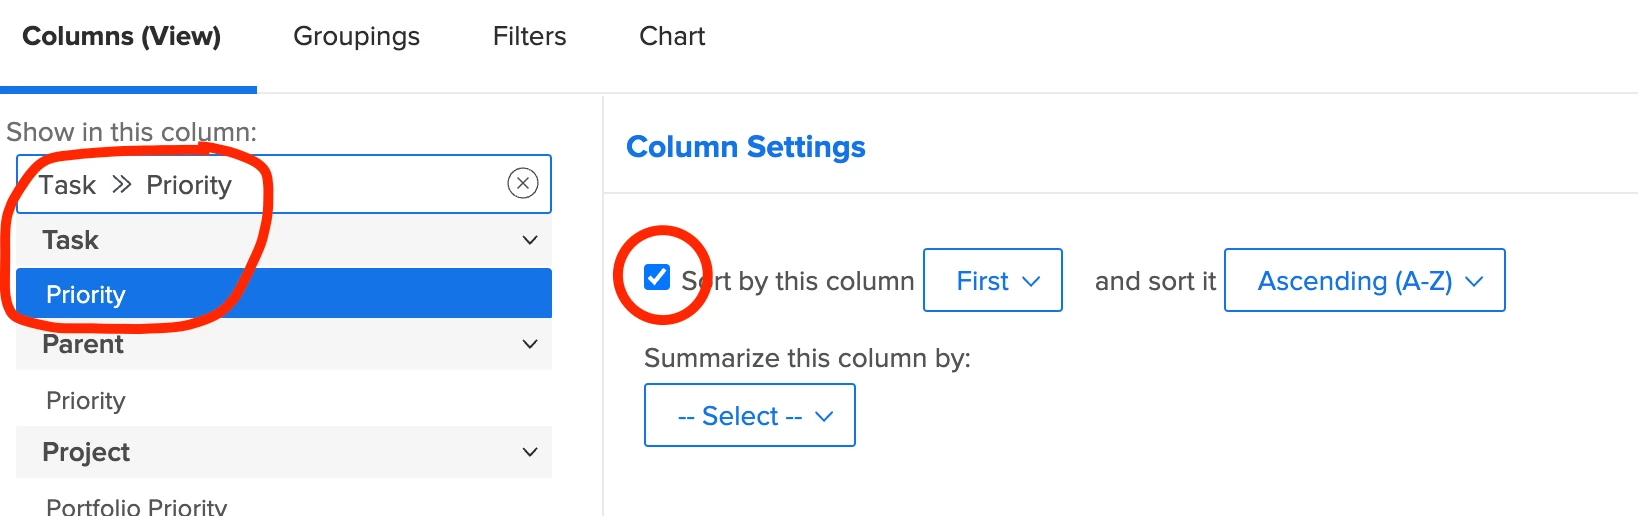Collapse the Parent group chevron
This screenshot has width=1638, height=516.
(530, 344)
